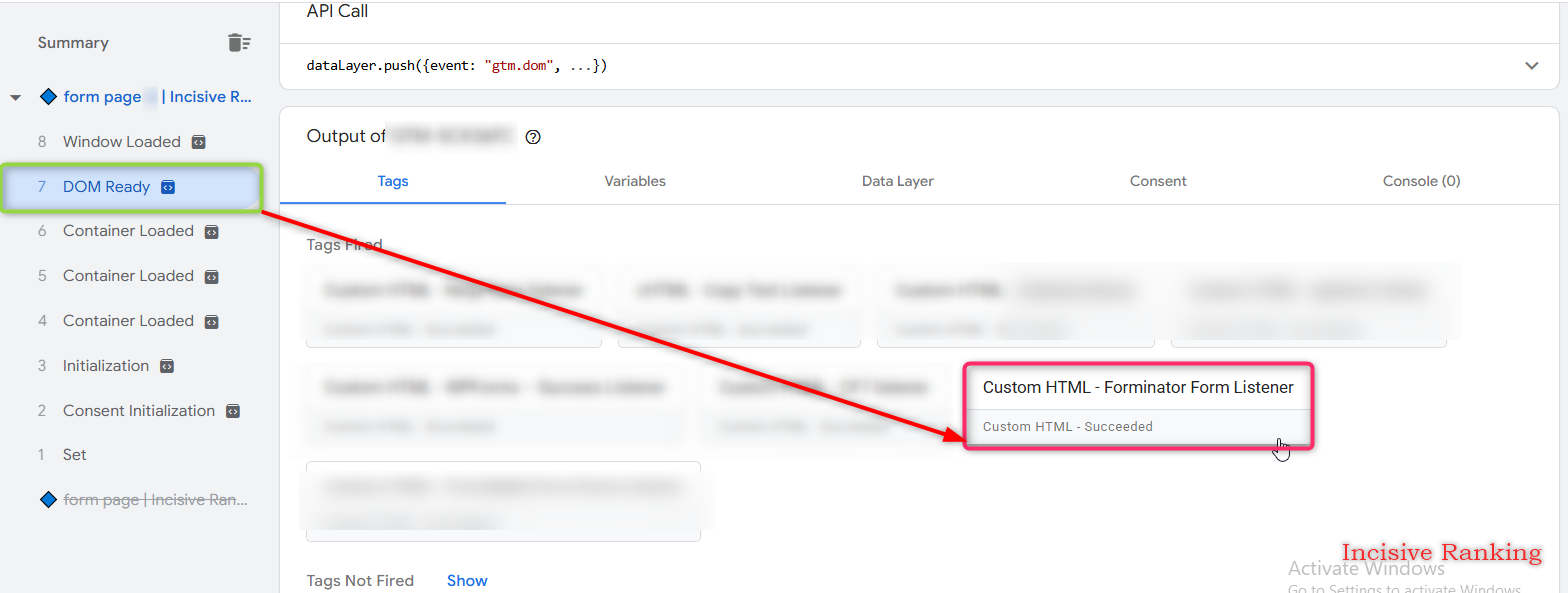
Task: Open the Summary view
Action: click(73, 43)
